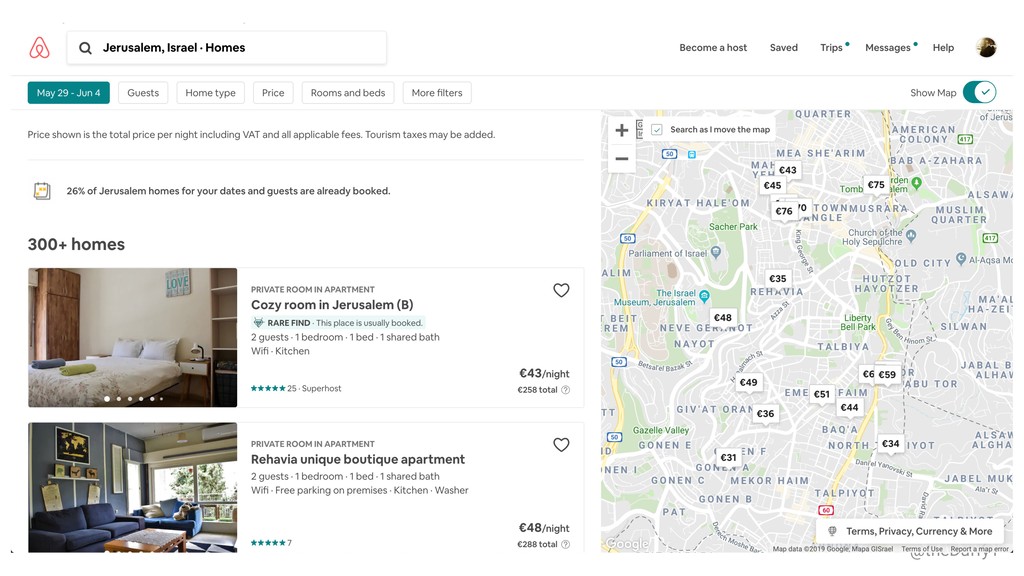
Task: Expand the Price filter
Action: tap(273, 93)
